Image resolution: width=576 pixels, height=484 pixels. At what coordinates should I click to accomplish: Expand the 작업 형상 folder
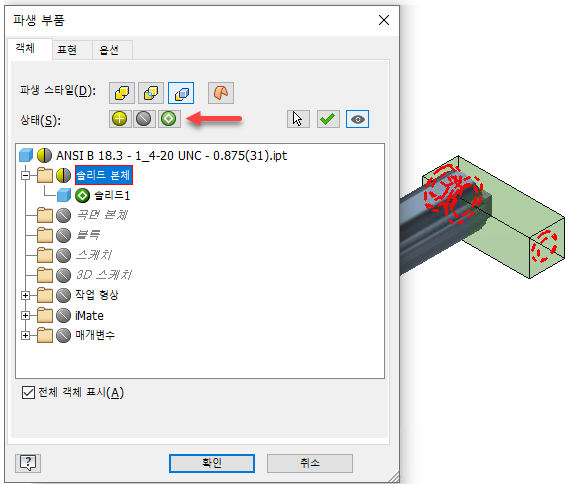(25, 295)
